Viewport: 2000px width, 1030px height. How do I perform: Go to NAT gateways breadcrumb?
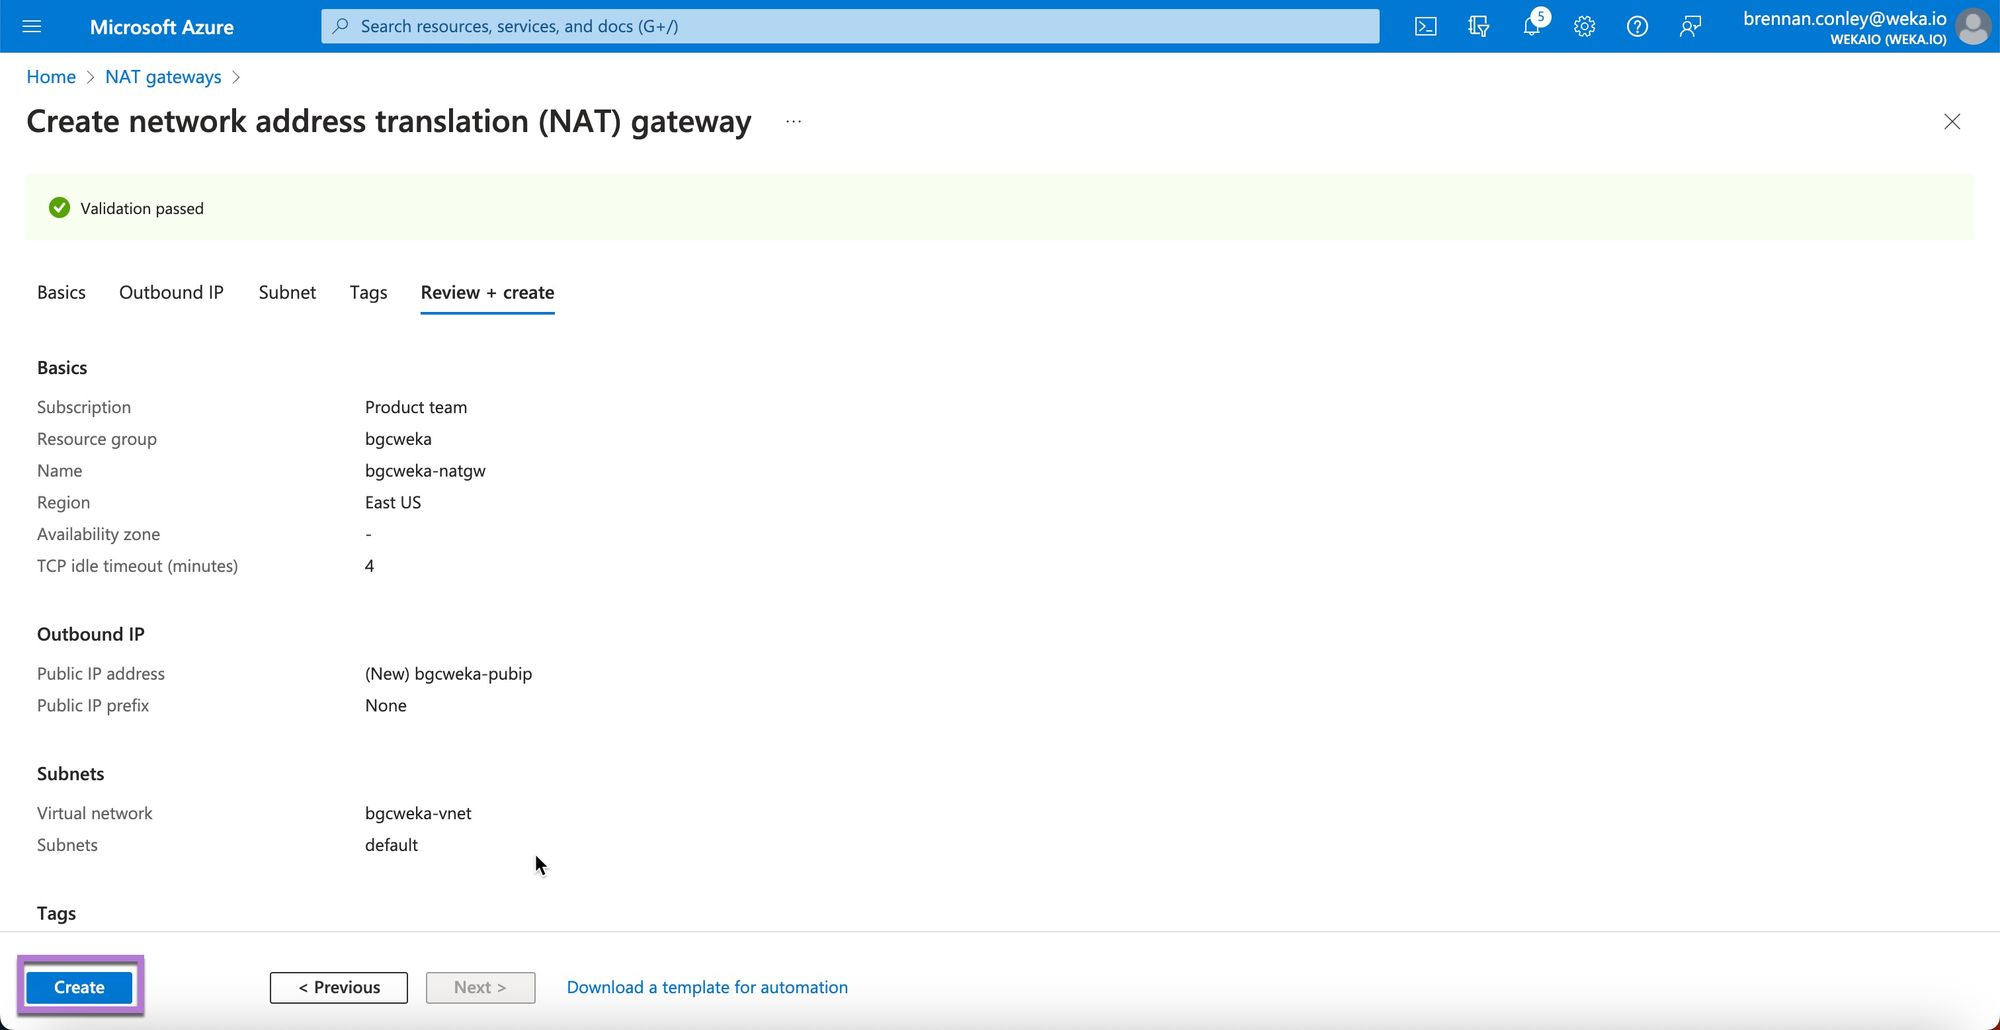[163, 77]
